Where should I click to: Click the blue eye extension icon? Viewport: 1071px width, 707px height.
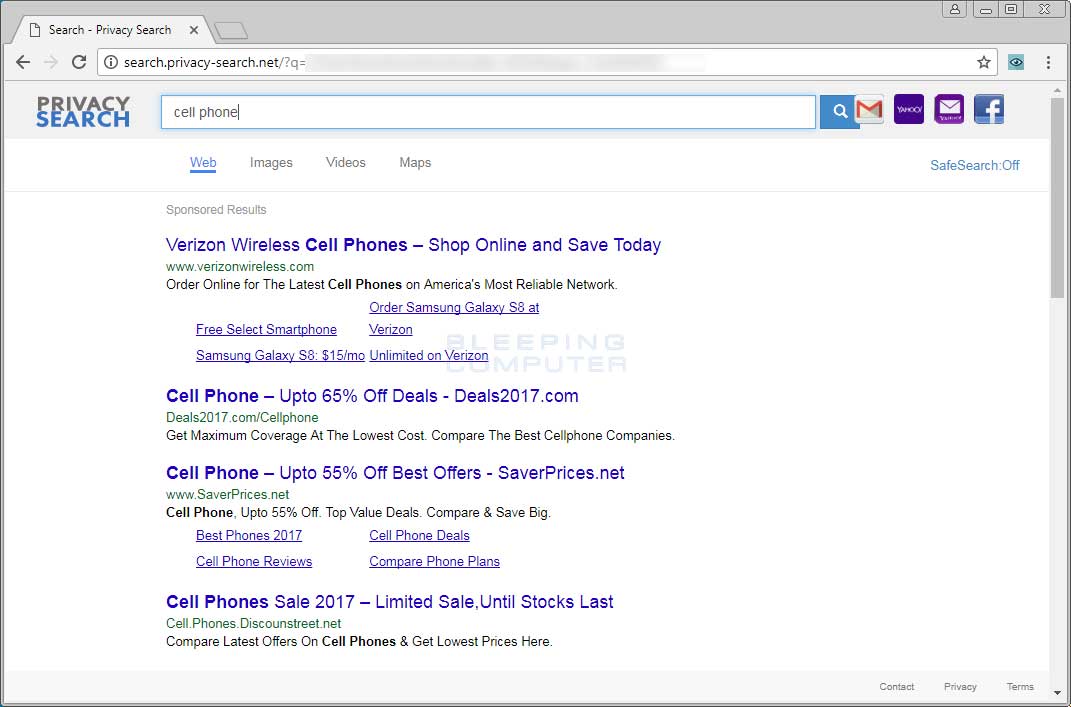(1015, 61)
